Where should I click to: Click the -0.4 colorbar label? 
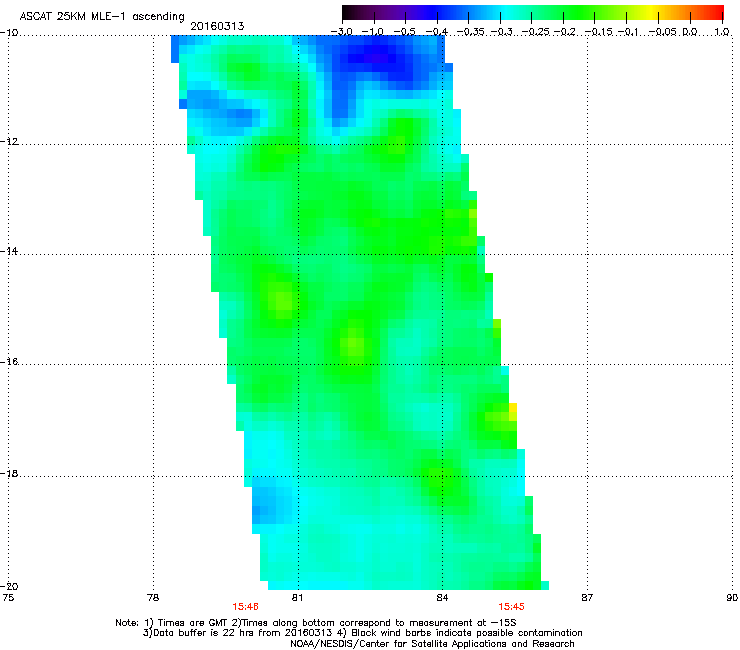(437, 32)
